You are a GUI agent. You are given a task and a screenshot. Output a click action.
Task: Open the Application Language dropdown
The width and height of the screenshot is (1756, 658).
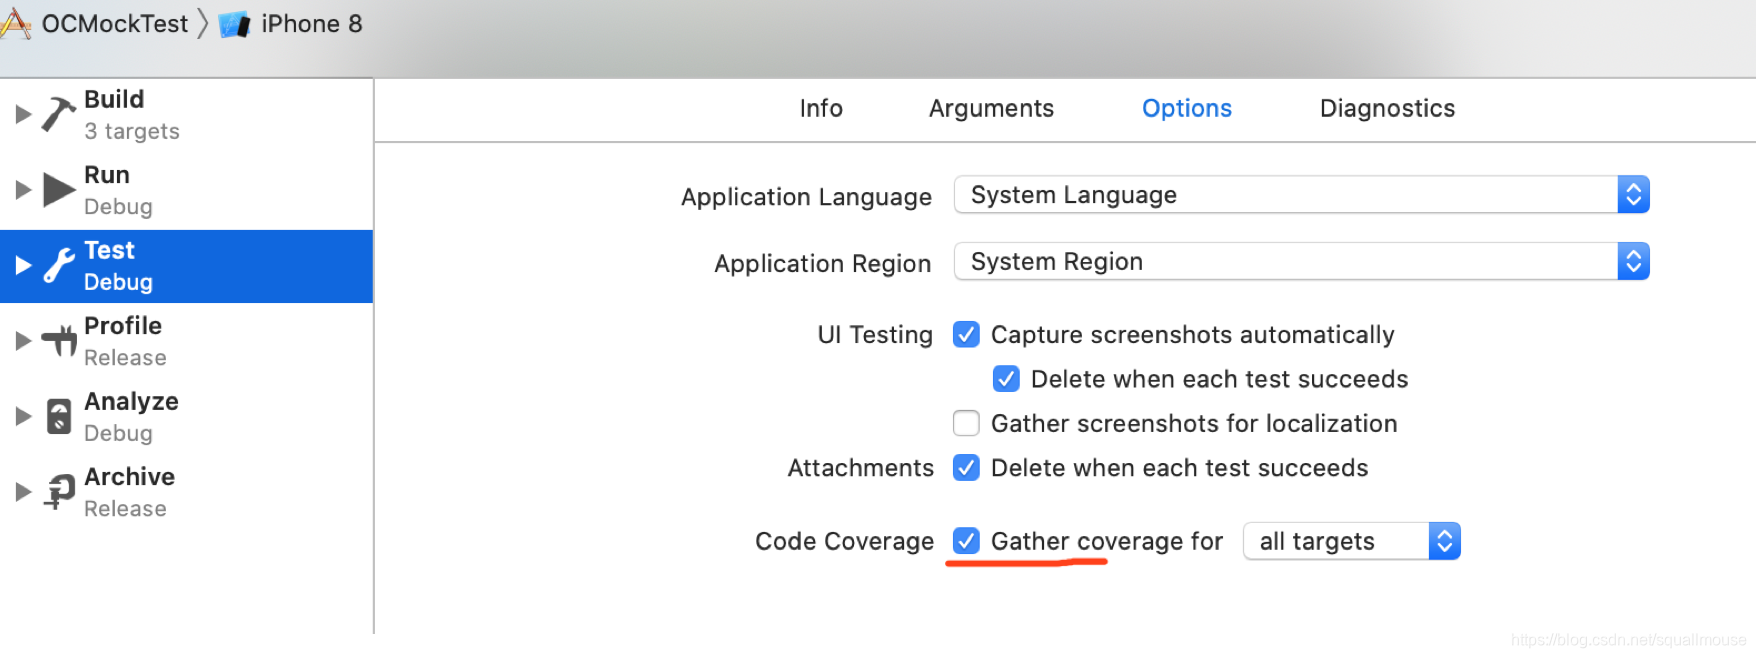point(1301,195)
